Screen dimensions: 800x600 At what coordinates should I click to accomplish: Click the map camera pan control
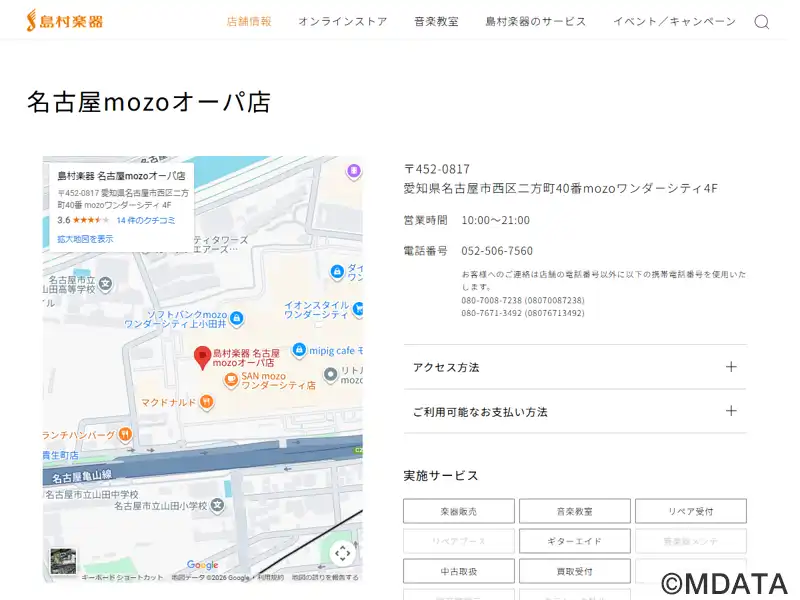click(x=342, y=553)
